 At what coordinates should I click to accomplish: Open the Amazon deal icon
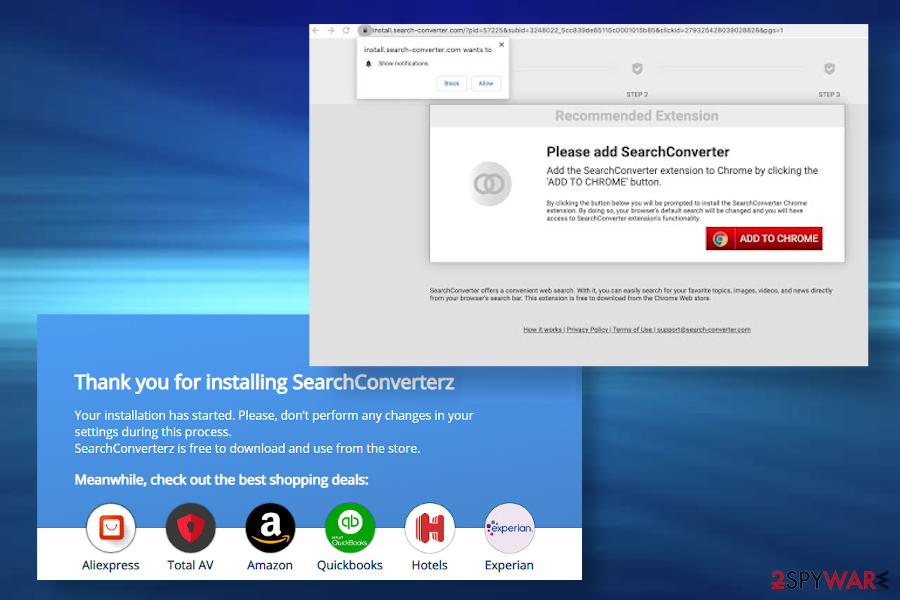270,528
